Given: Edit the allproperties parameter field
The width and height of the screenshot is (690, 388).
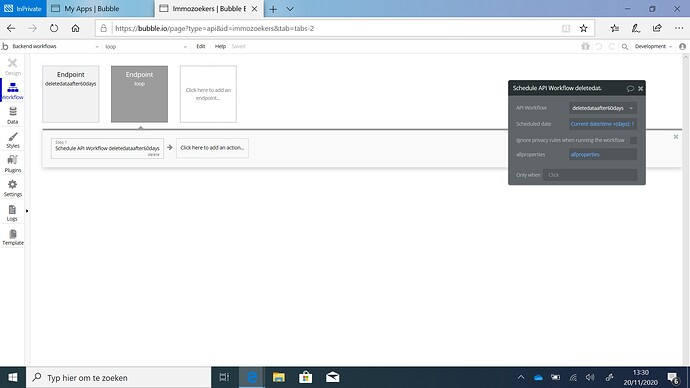Looking at the screenshot, I should (602, 154).
